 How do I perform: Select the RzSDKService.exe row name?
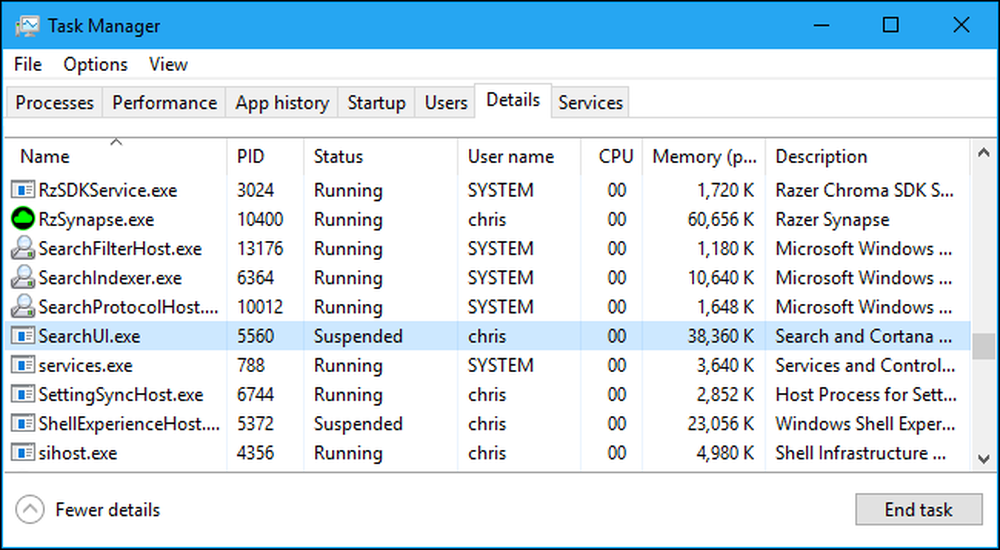point(108,190)
